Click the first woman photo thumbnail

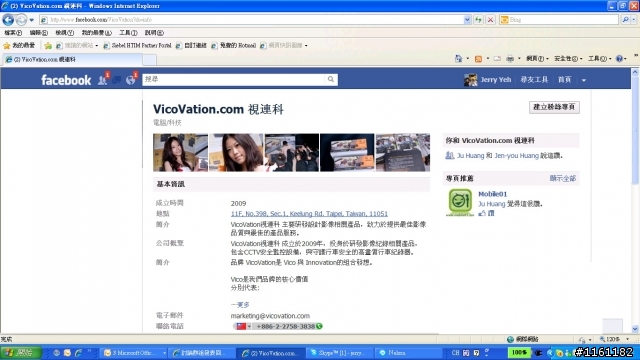tap(180, 152)
